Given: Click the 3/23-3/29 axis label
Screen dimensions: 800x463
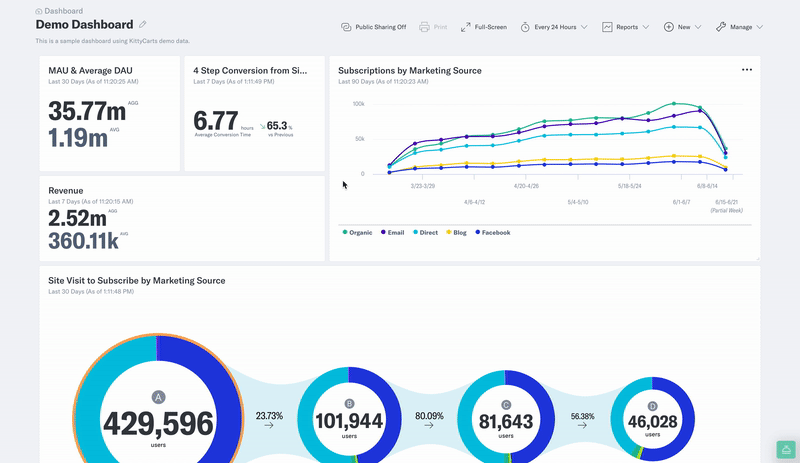Looking at the screenshot, I should click(x=423, y=186).
